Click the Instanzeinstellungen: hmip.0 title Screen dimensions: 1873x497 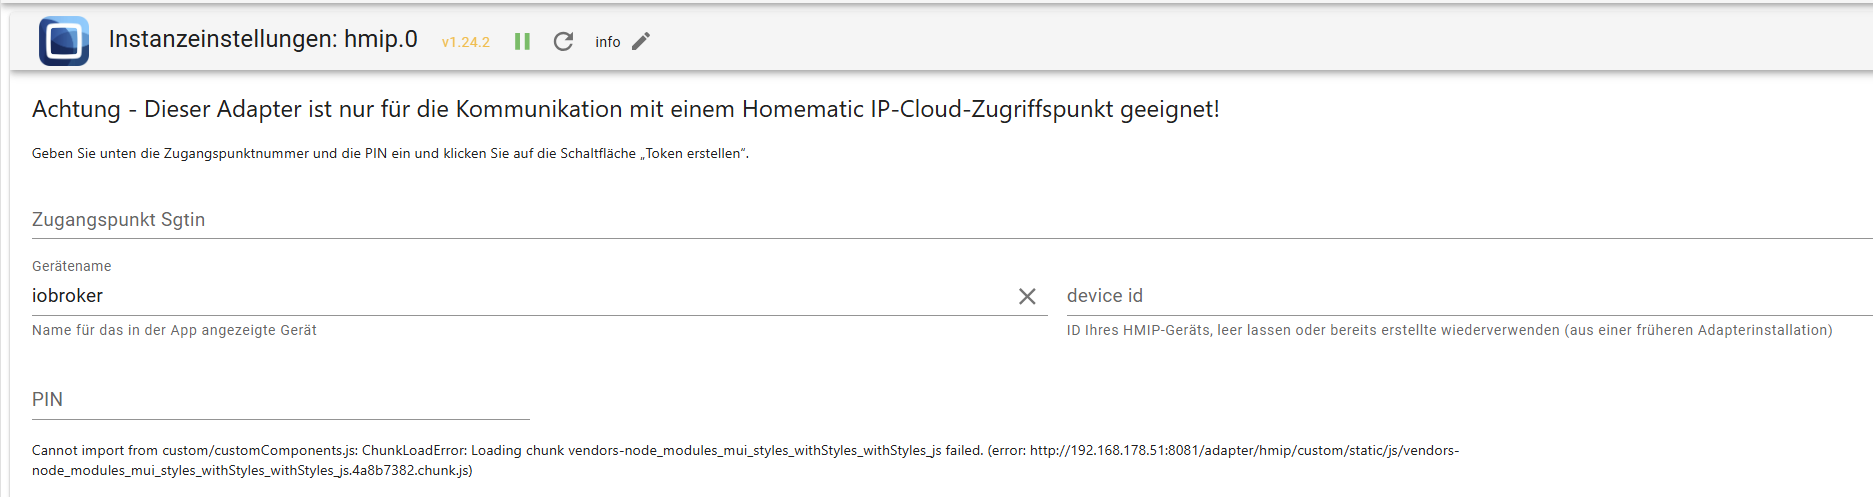click(263, 39)
